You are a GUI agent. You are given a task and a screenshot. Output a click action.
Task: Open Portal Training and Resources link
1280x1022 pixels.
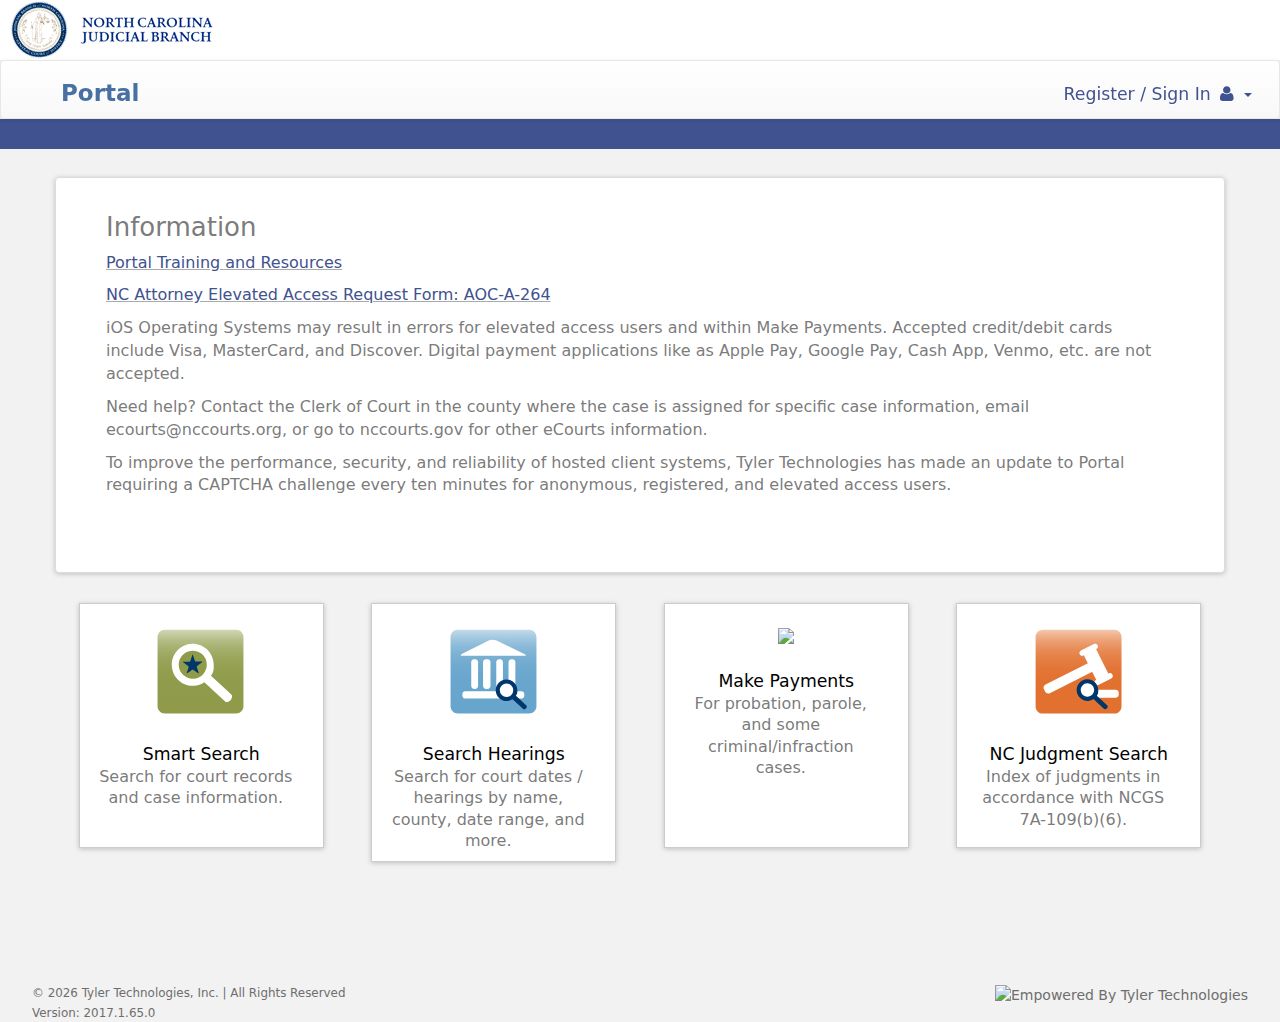pyautogui.click(x=224, y=262)
